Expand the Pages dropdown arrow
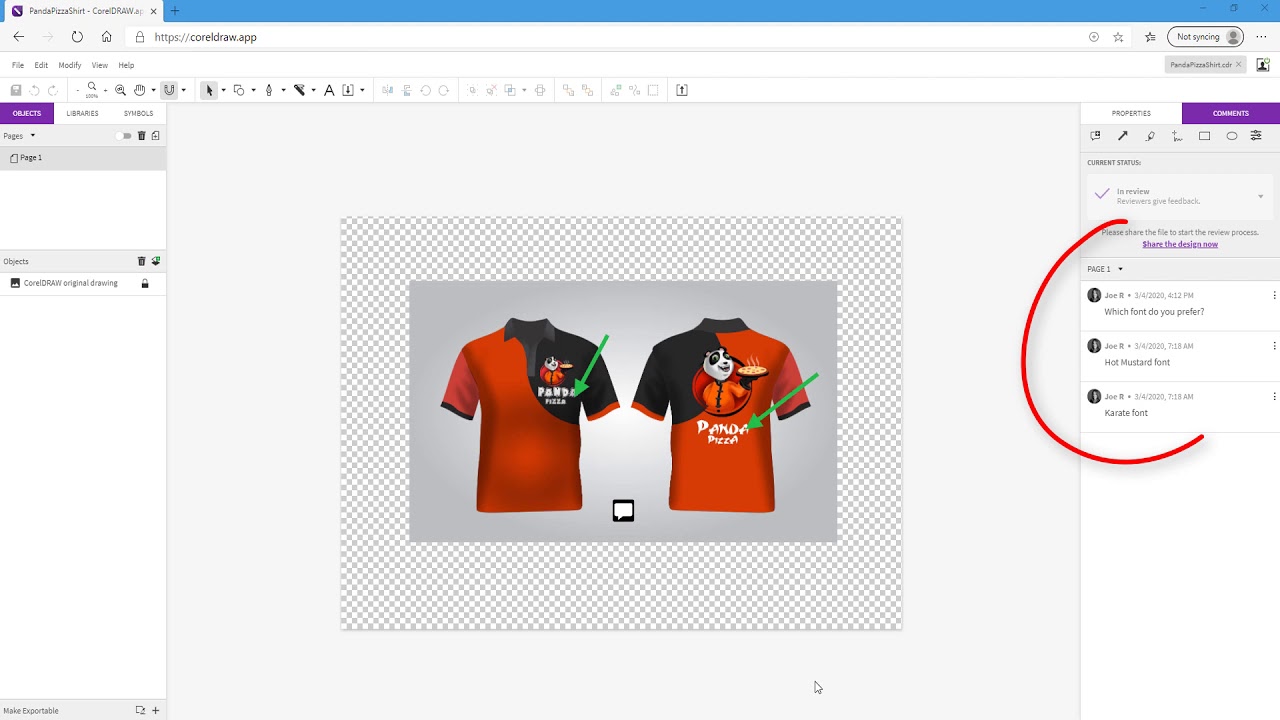Image resolution: width=1280 pixels, height=720 pixels. pos(32,136)
